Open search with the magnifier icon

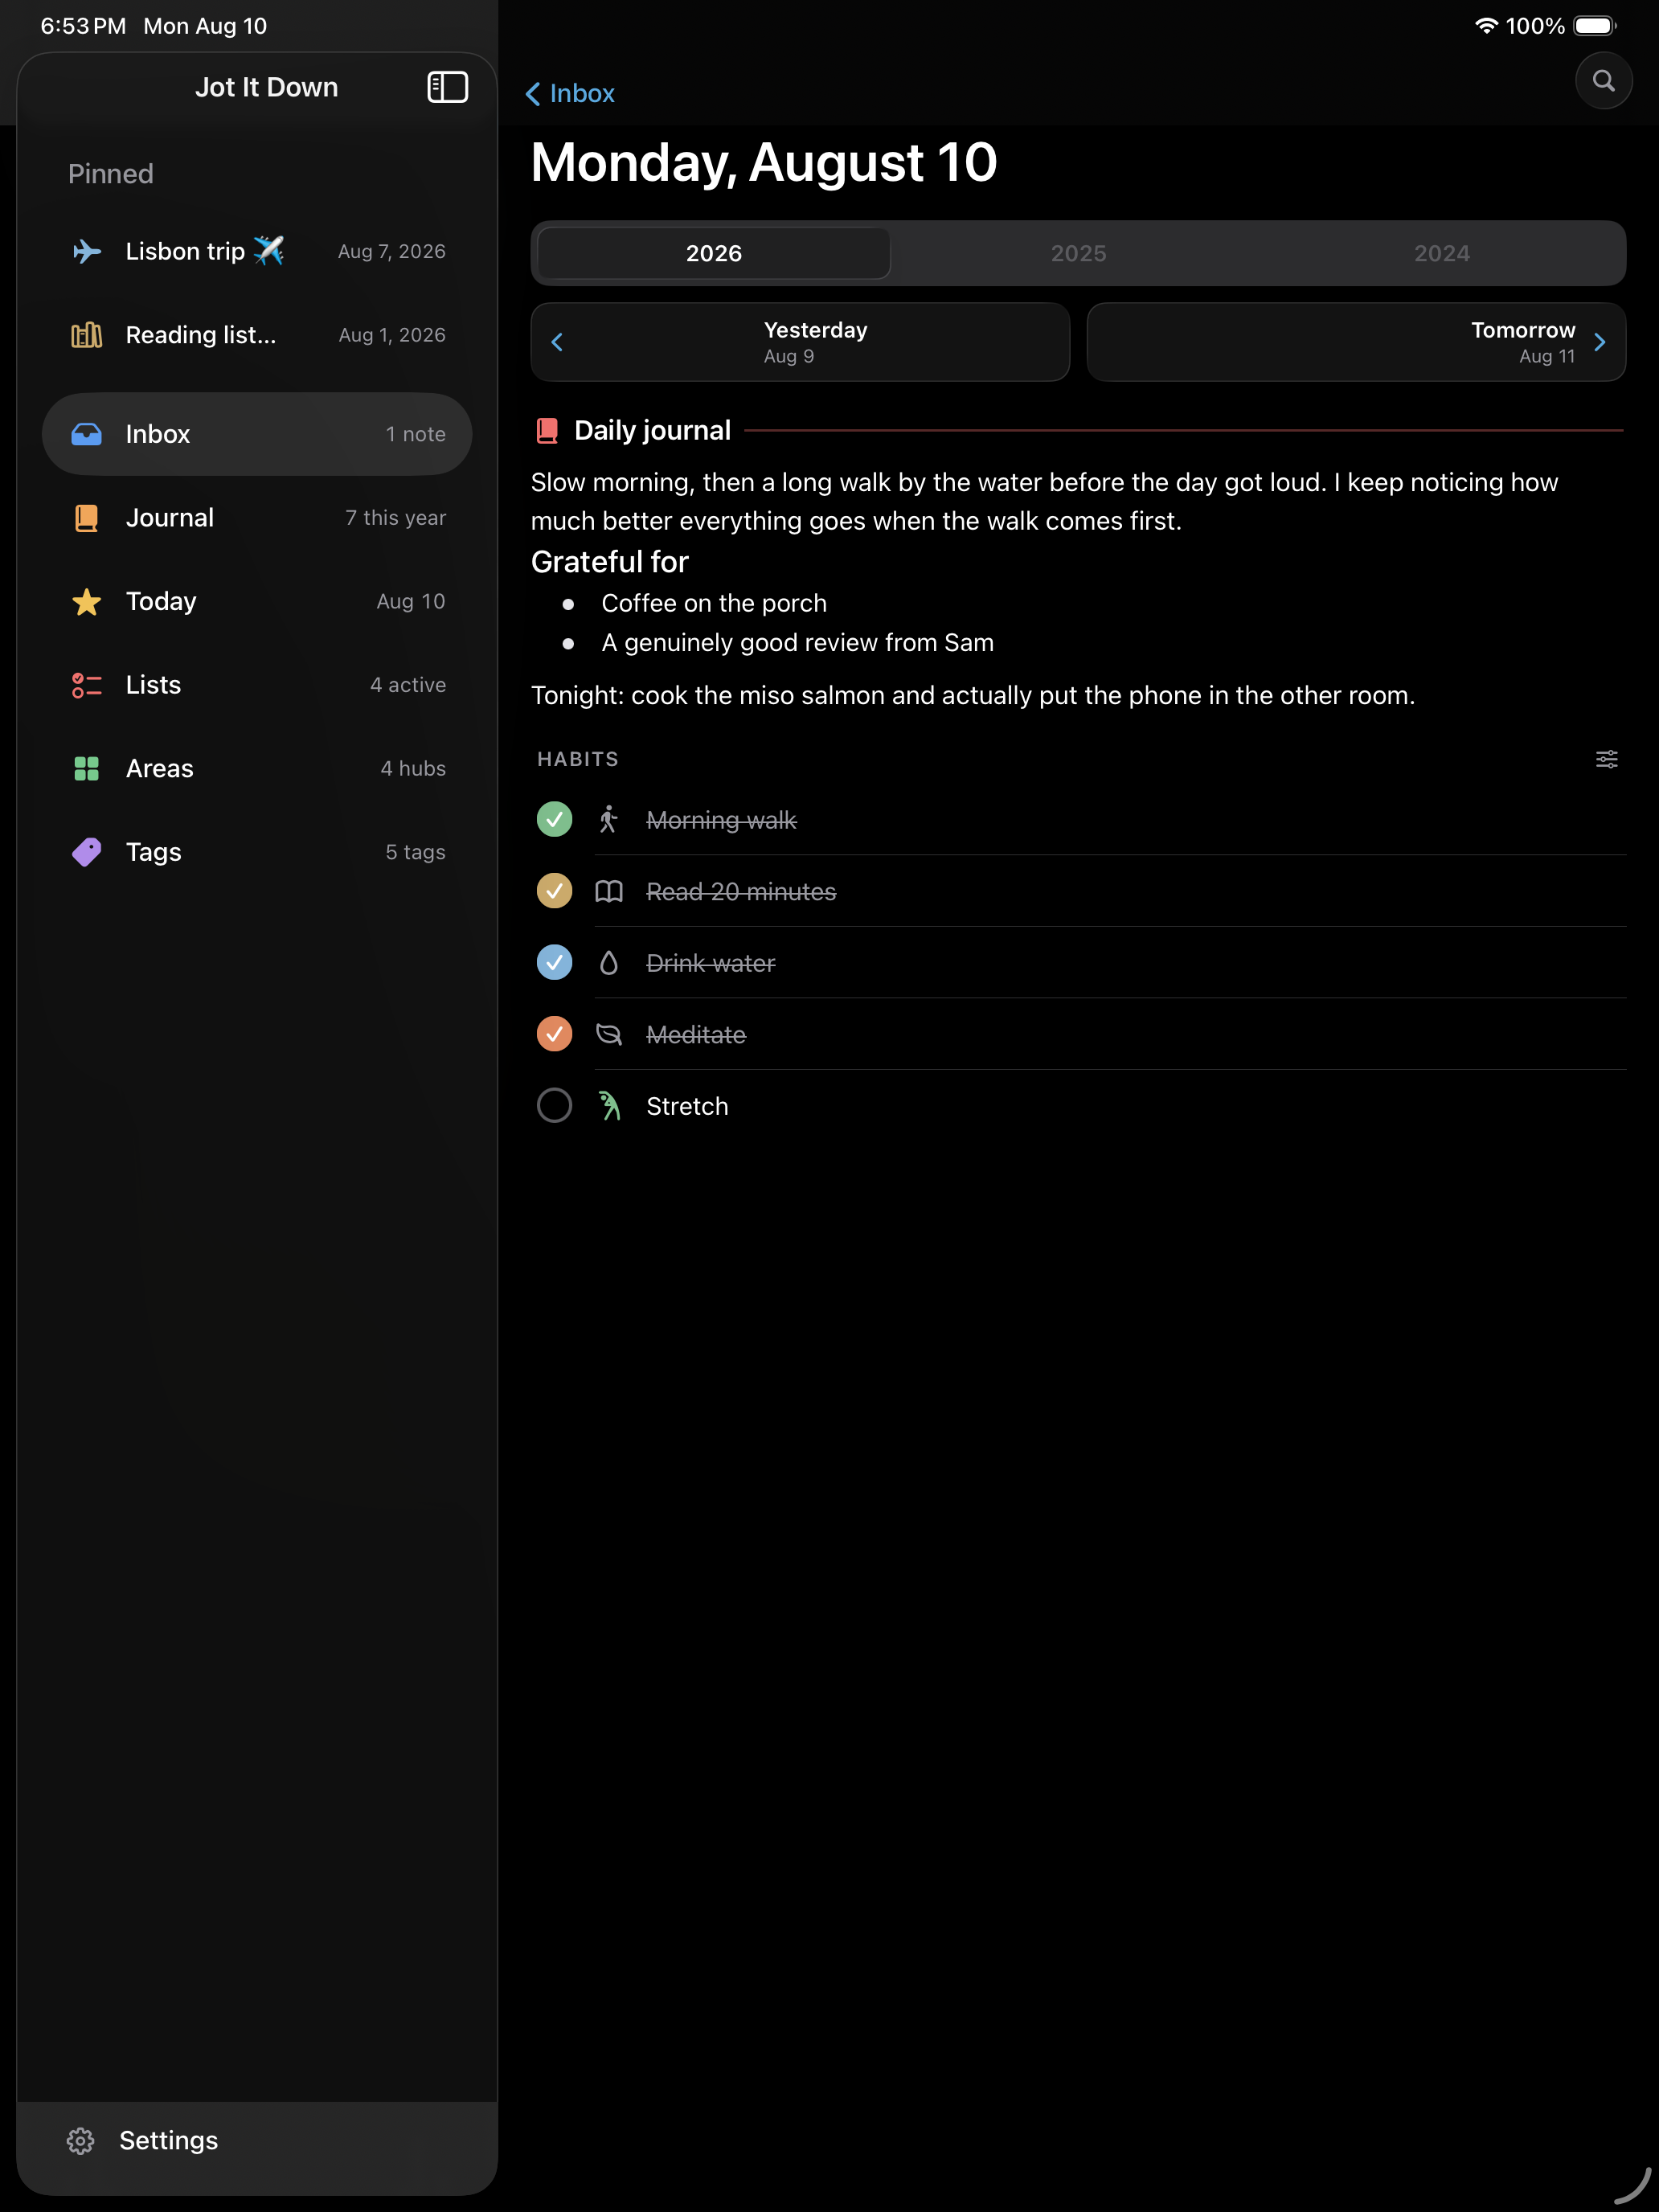click(x=1603, y=81)
